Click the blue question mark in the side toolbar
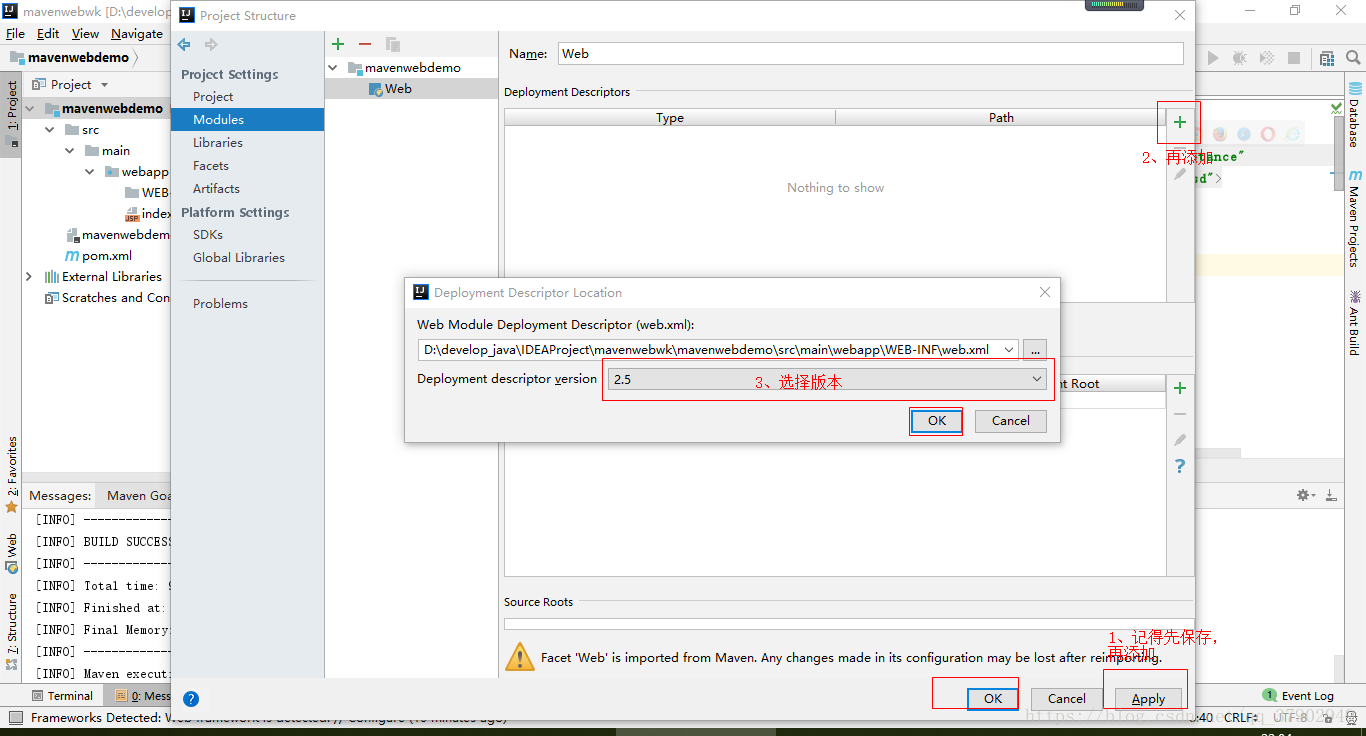 tap(1180, 466)
